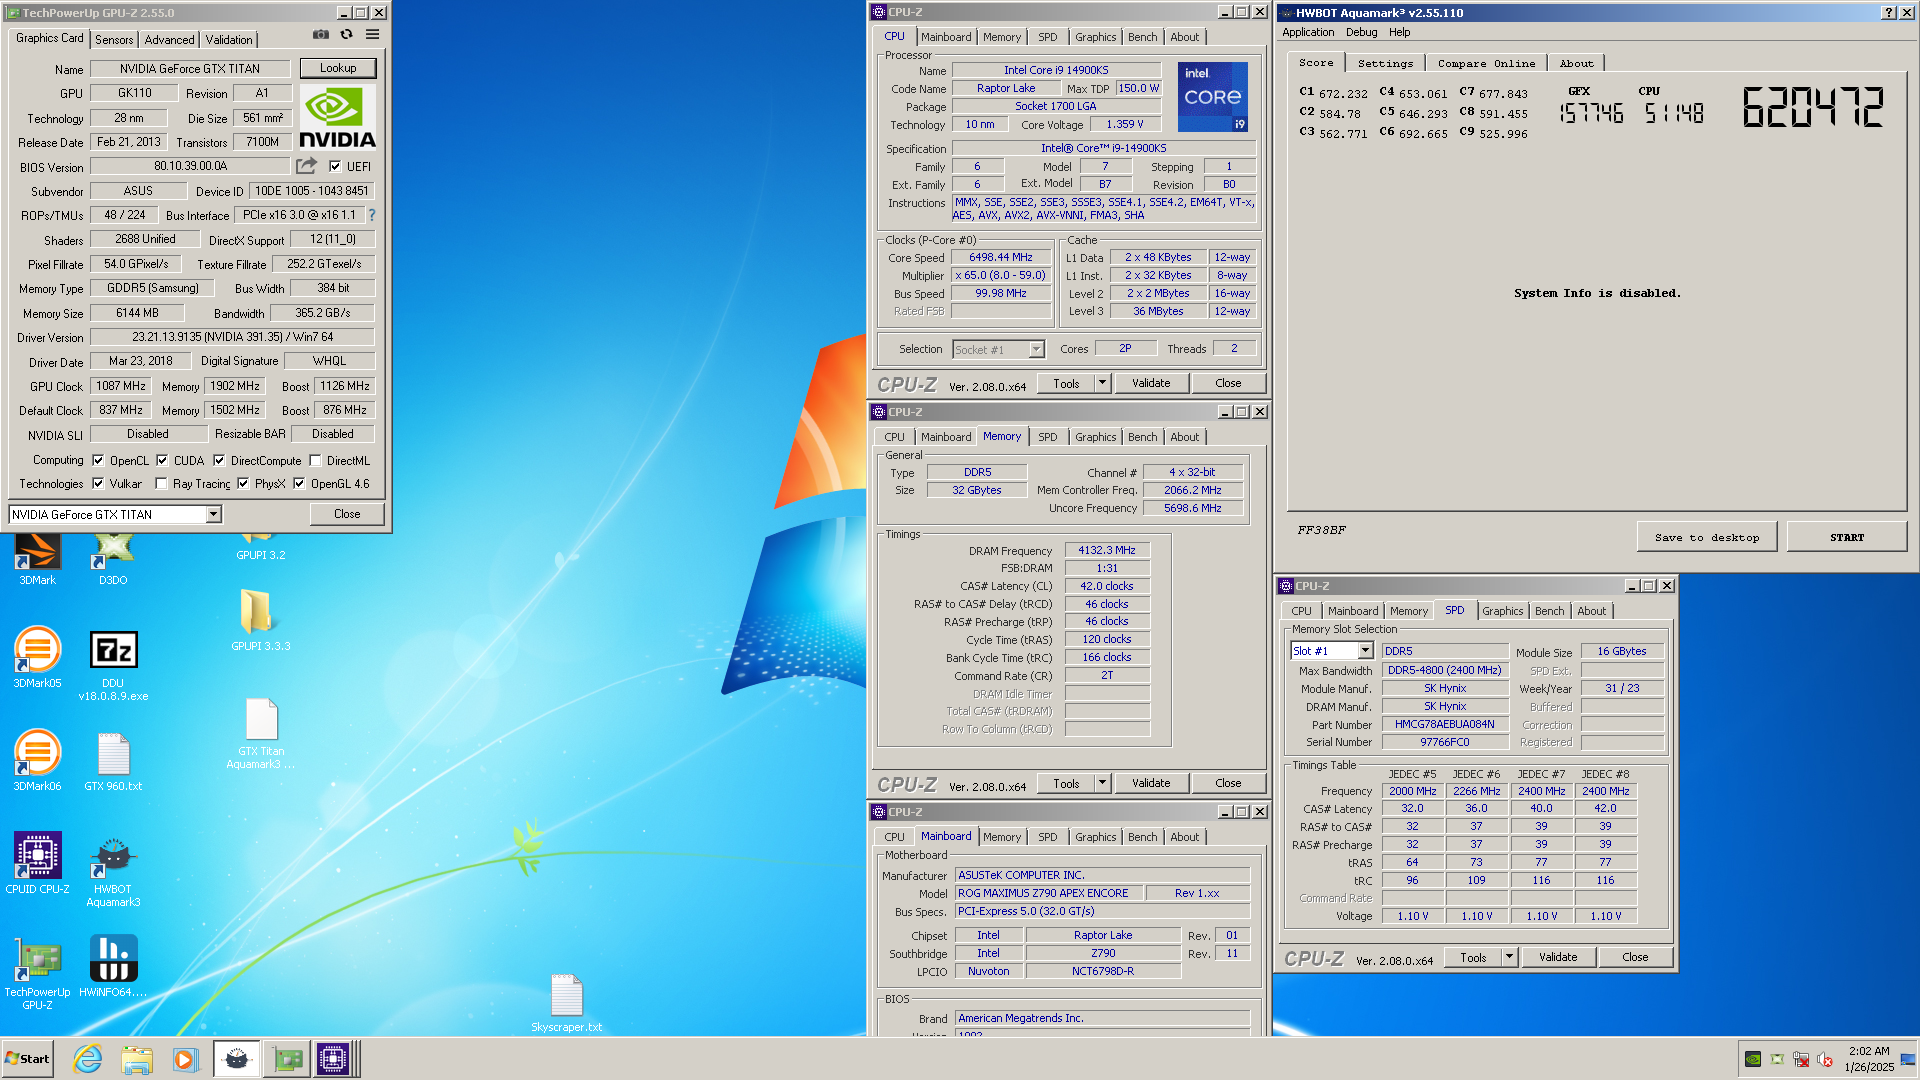The width and height of the screenshot is (1920, 1080).
Task: Click the NVIDIA logo in GPU-Z
Action: click(338, 119)
